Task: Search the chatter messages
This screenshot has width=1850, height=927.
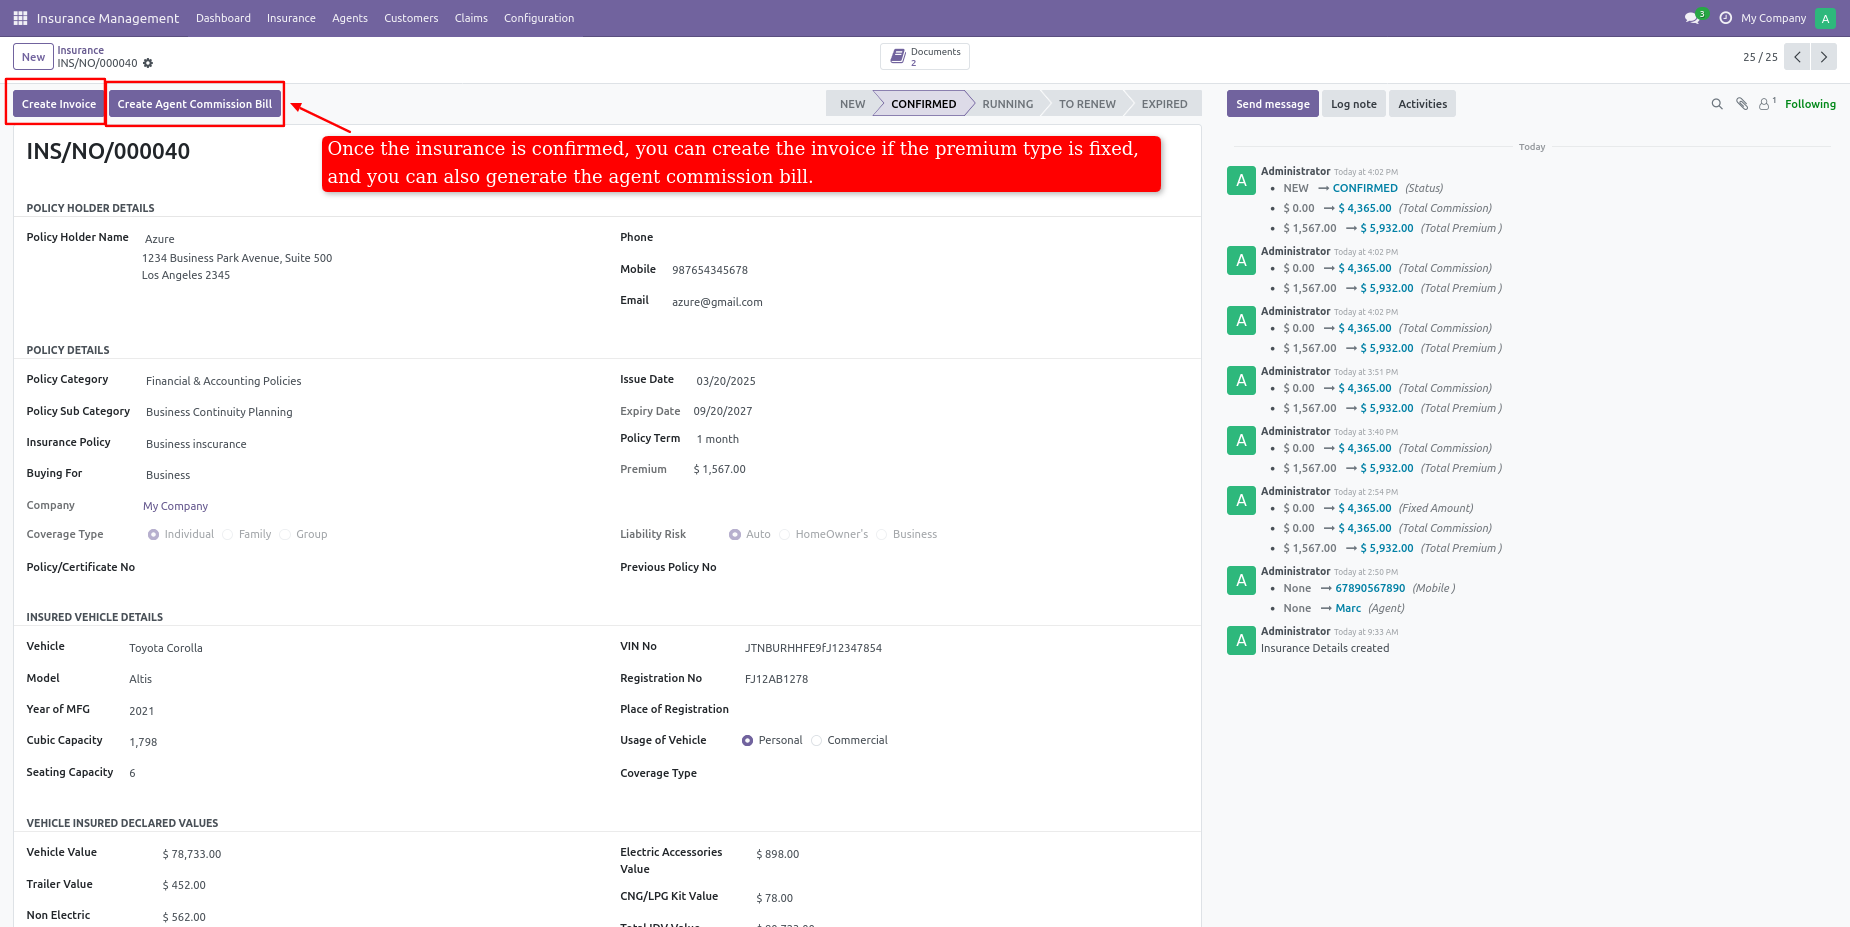Action: click(x=1717, y=104)
